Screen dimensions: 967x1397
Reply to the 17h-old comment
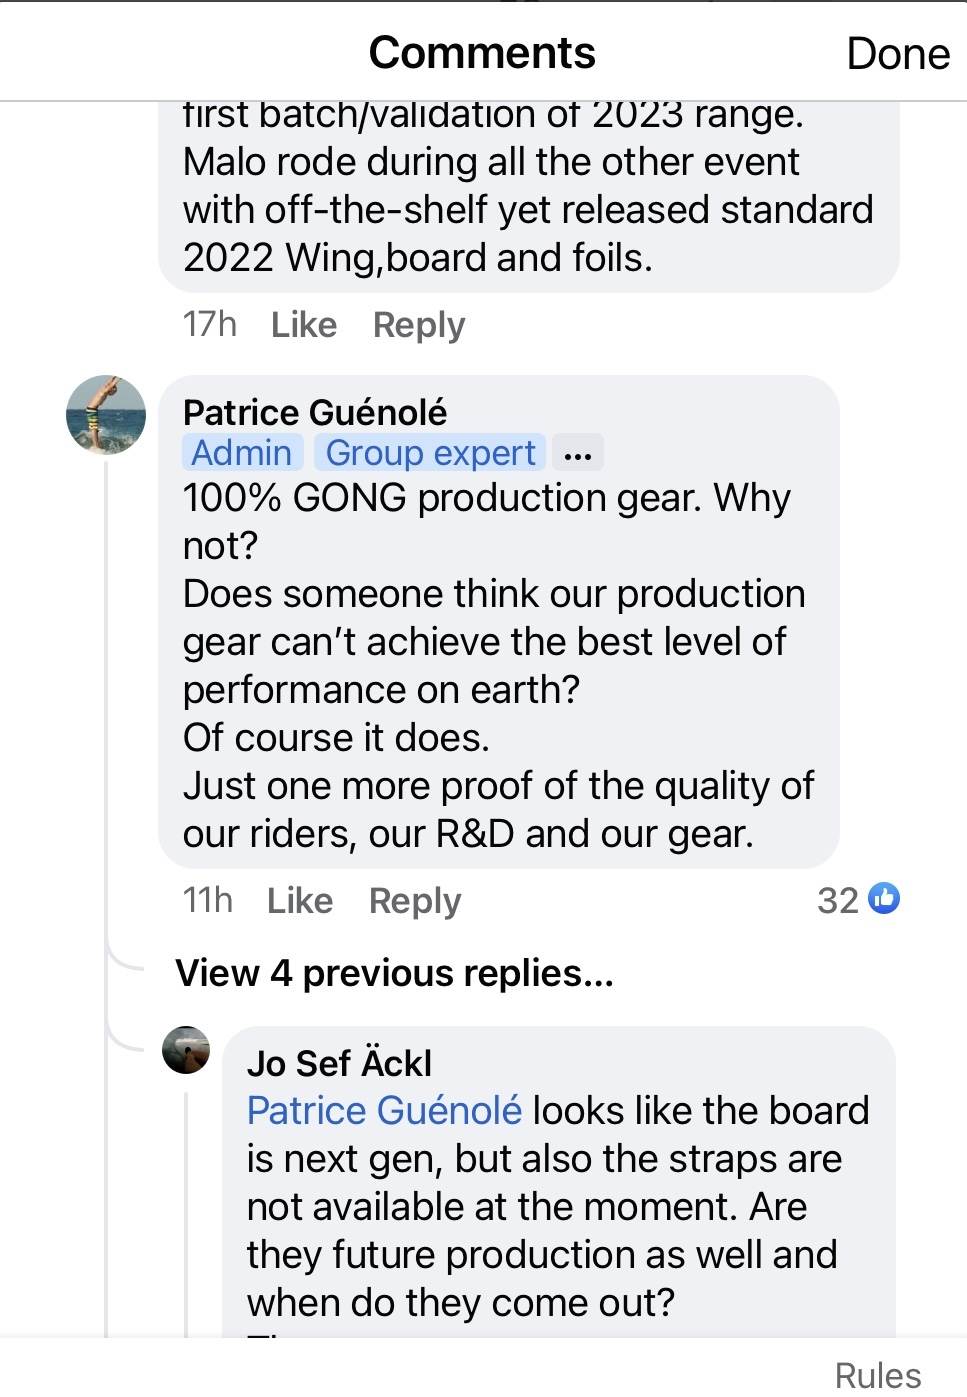419,325
